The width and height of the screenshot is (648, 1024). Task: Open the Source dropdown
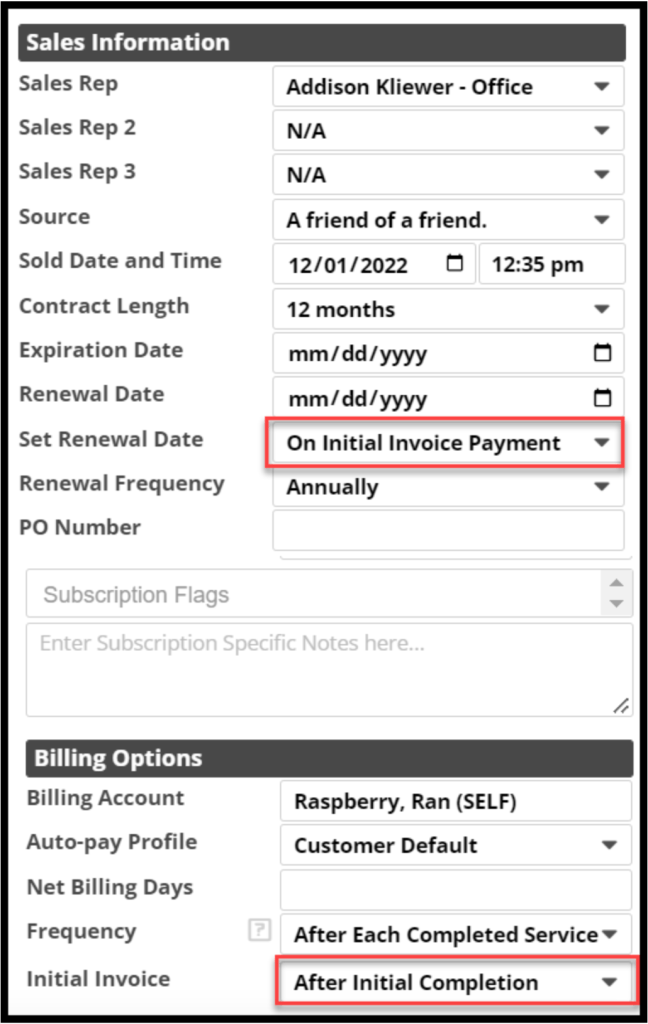(448, 220)
